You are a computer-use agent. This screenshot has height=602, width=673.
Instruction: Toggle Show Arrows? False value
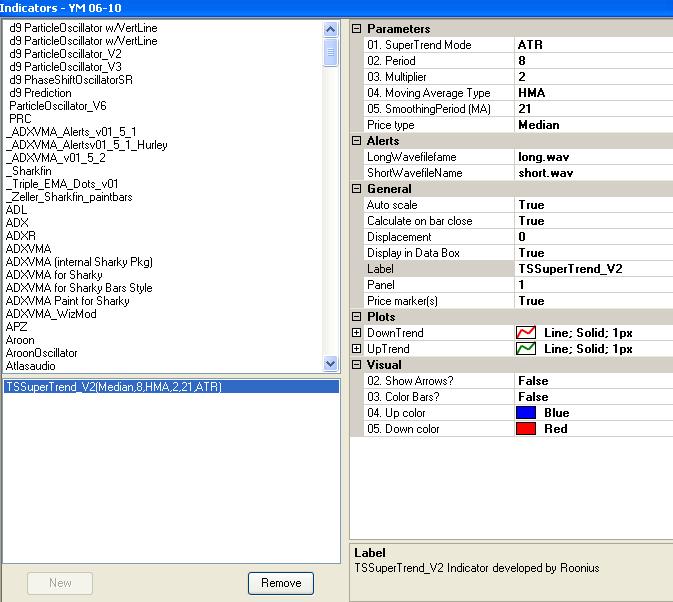594,381
